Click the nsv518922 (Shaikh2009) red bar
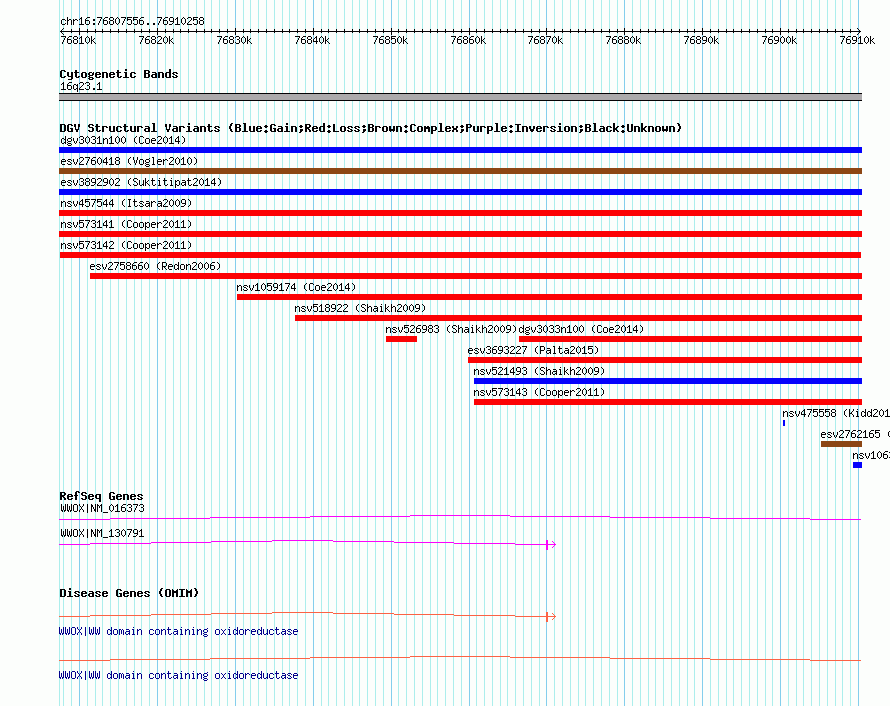Screen dimensions: 890x706 tap(578, 318)
